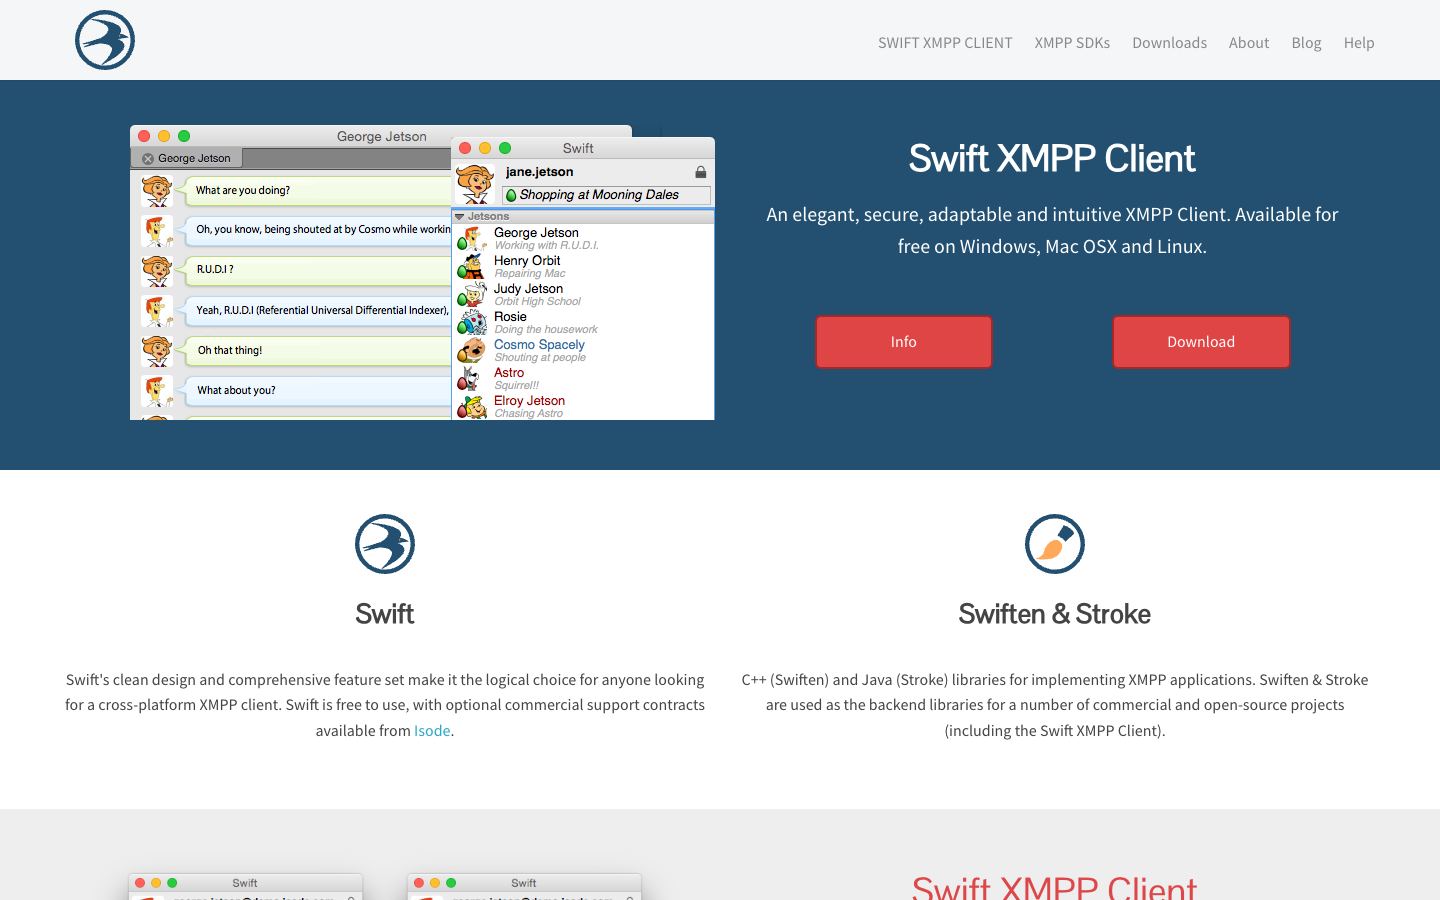Close the George Jetson chat tab
Viewport: 1440px width, 900px height.
pos(148,159)
